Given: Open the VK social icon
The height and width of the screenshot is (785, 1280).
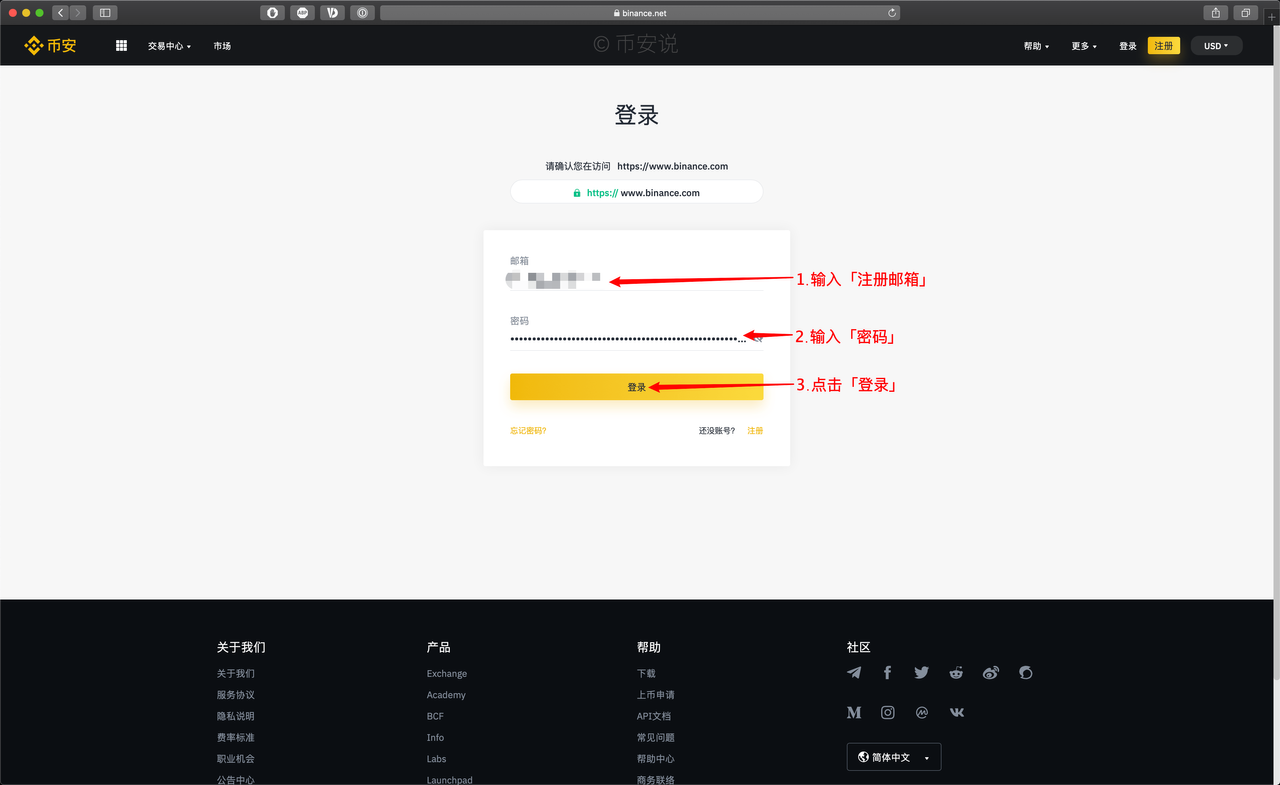Looking at the screenshot, I should 956,713.
